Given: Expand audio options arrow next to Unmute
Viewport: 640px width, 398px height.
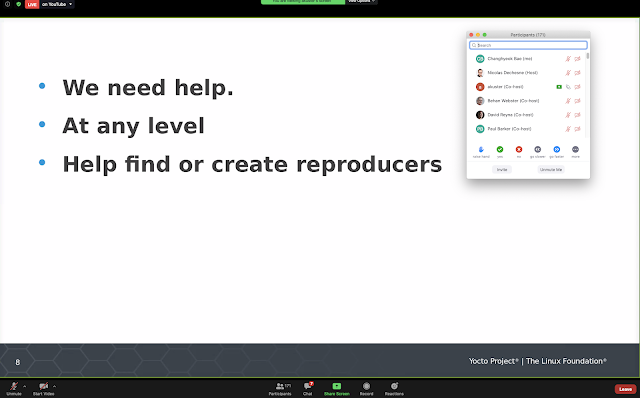Looking at the screenshot, I should pyautogui.click(x=24, y=386).
